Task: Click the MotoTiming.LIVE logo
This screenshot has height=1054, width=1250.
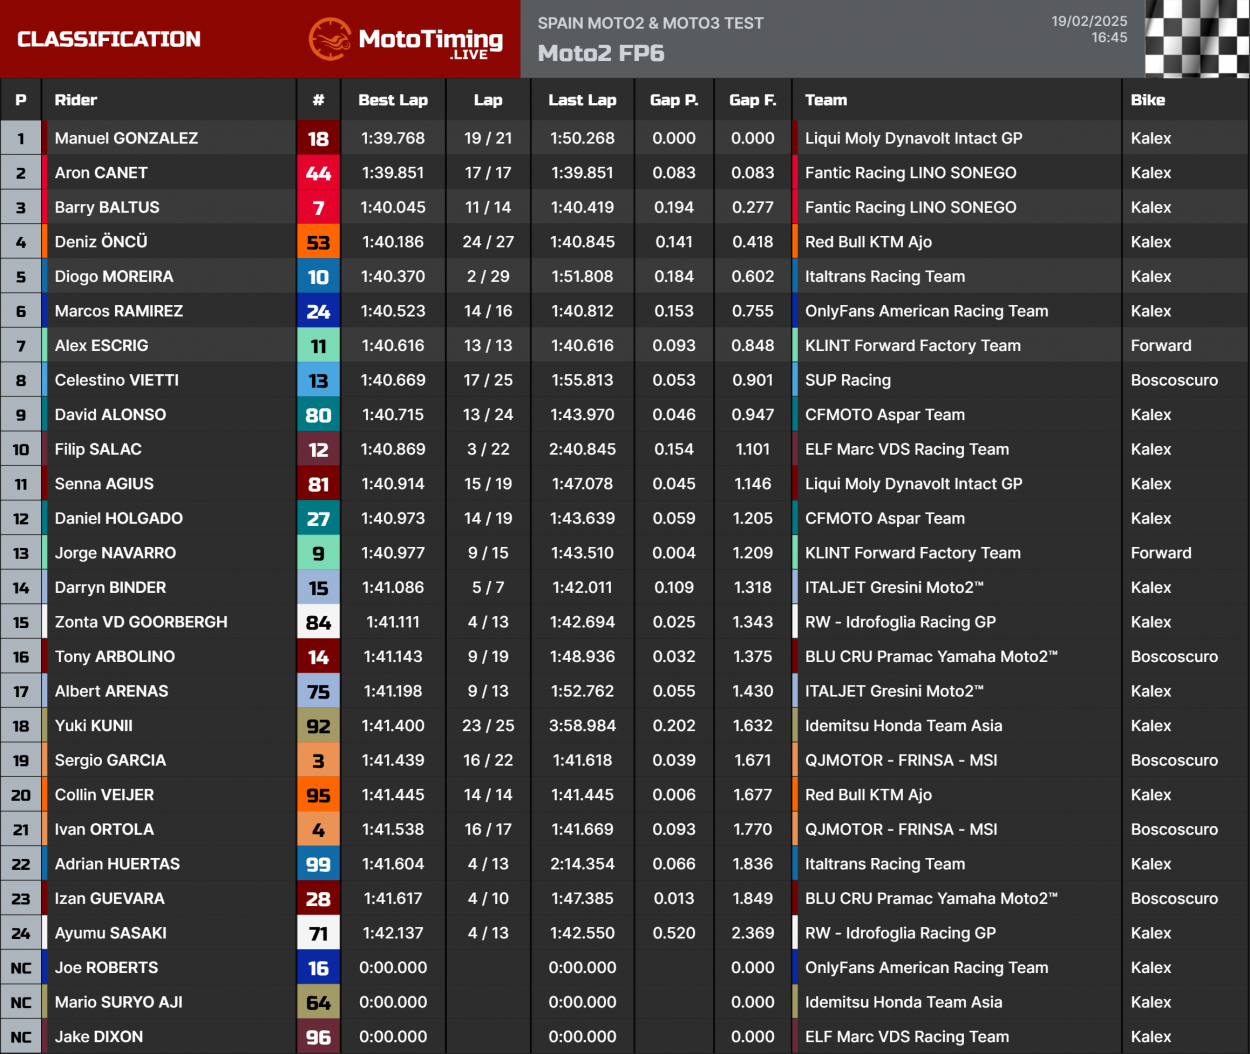Action: (405, 40)
